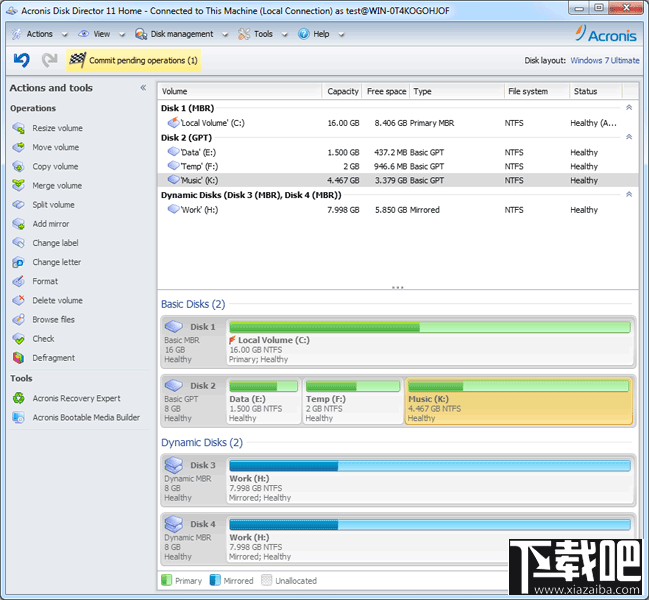Click the Format icon
The height and width of the screenshot is (600, 649).
(x=19, y=281)
